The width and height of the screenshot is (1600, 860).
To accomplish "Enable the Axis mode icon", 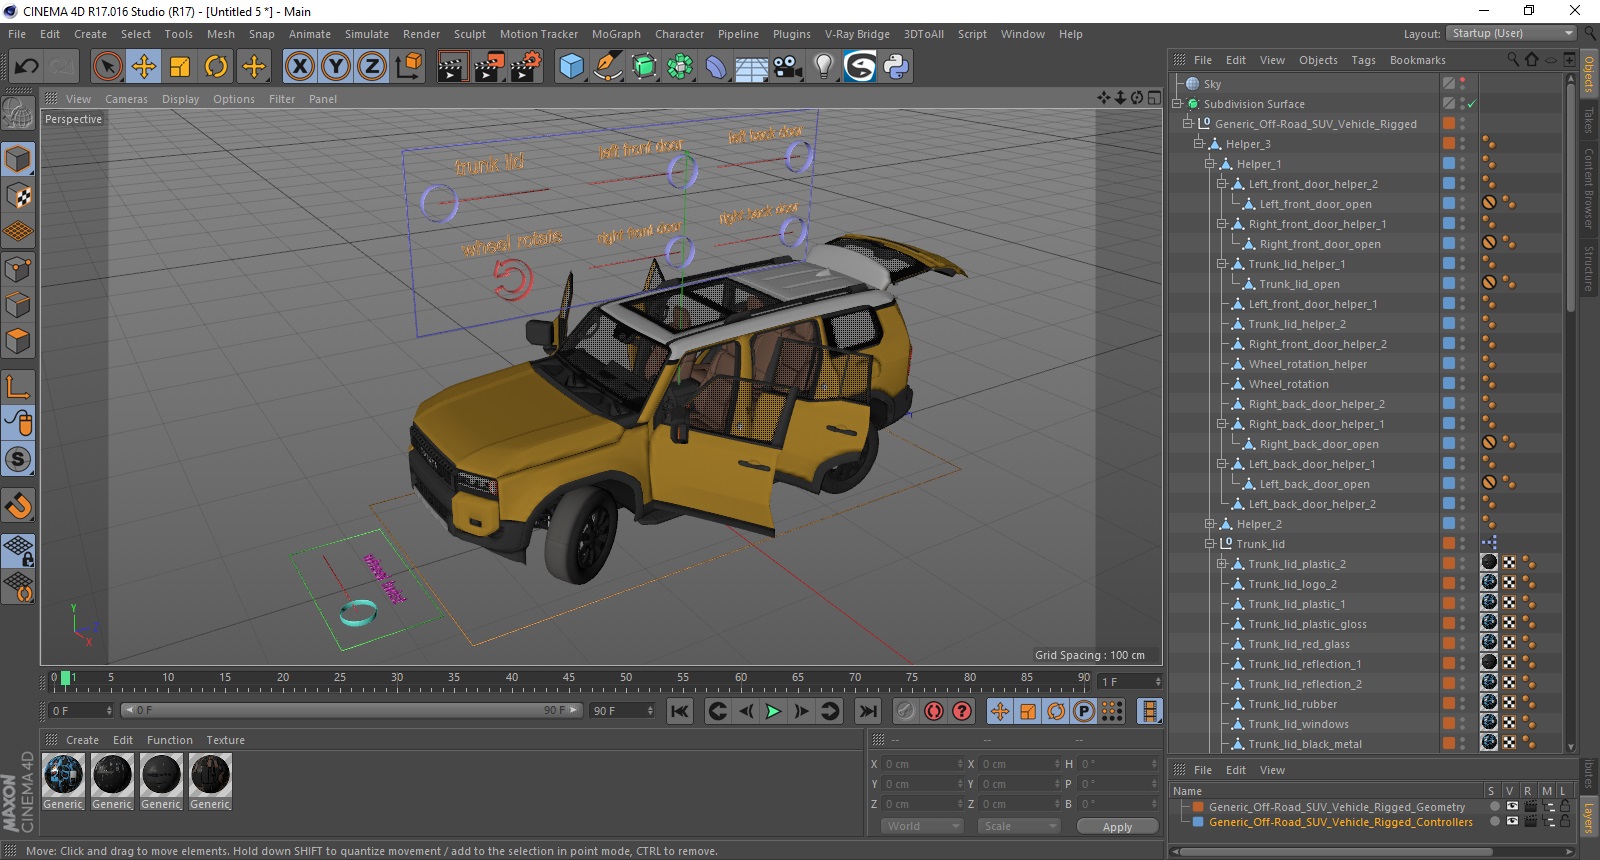I will (x=18, y=387).
